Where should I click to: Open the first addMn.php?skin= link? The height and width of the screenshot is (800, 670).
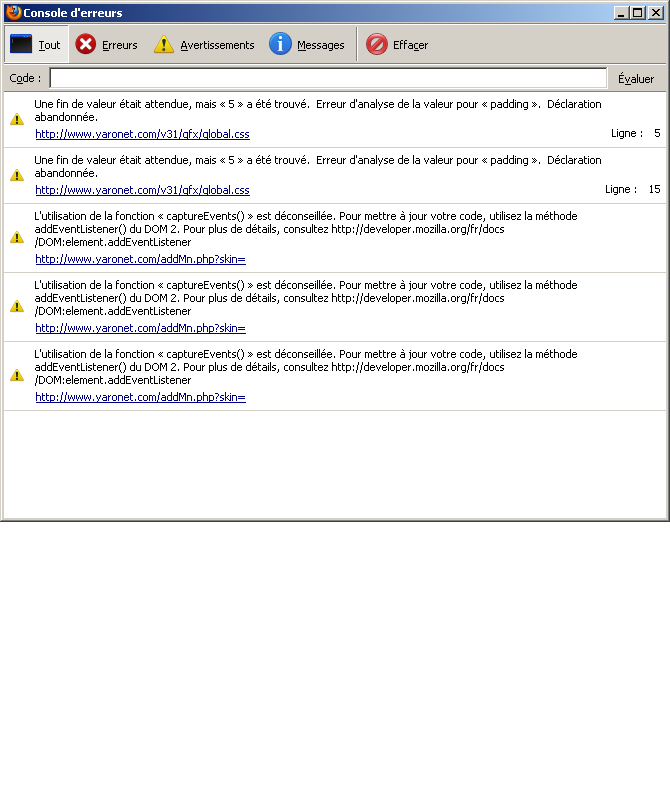140,259
